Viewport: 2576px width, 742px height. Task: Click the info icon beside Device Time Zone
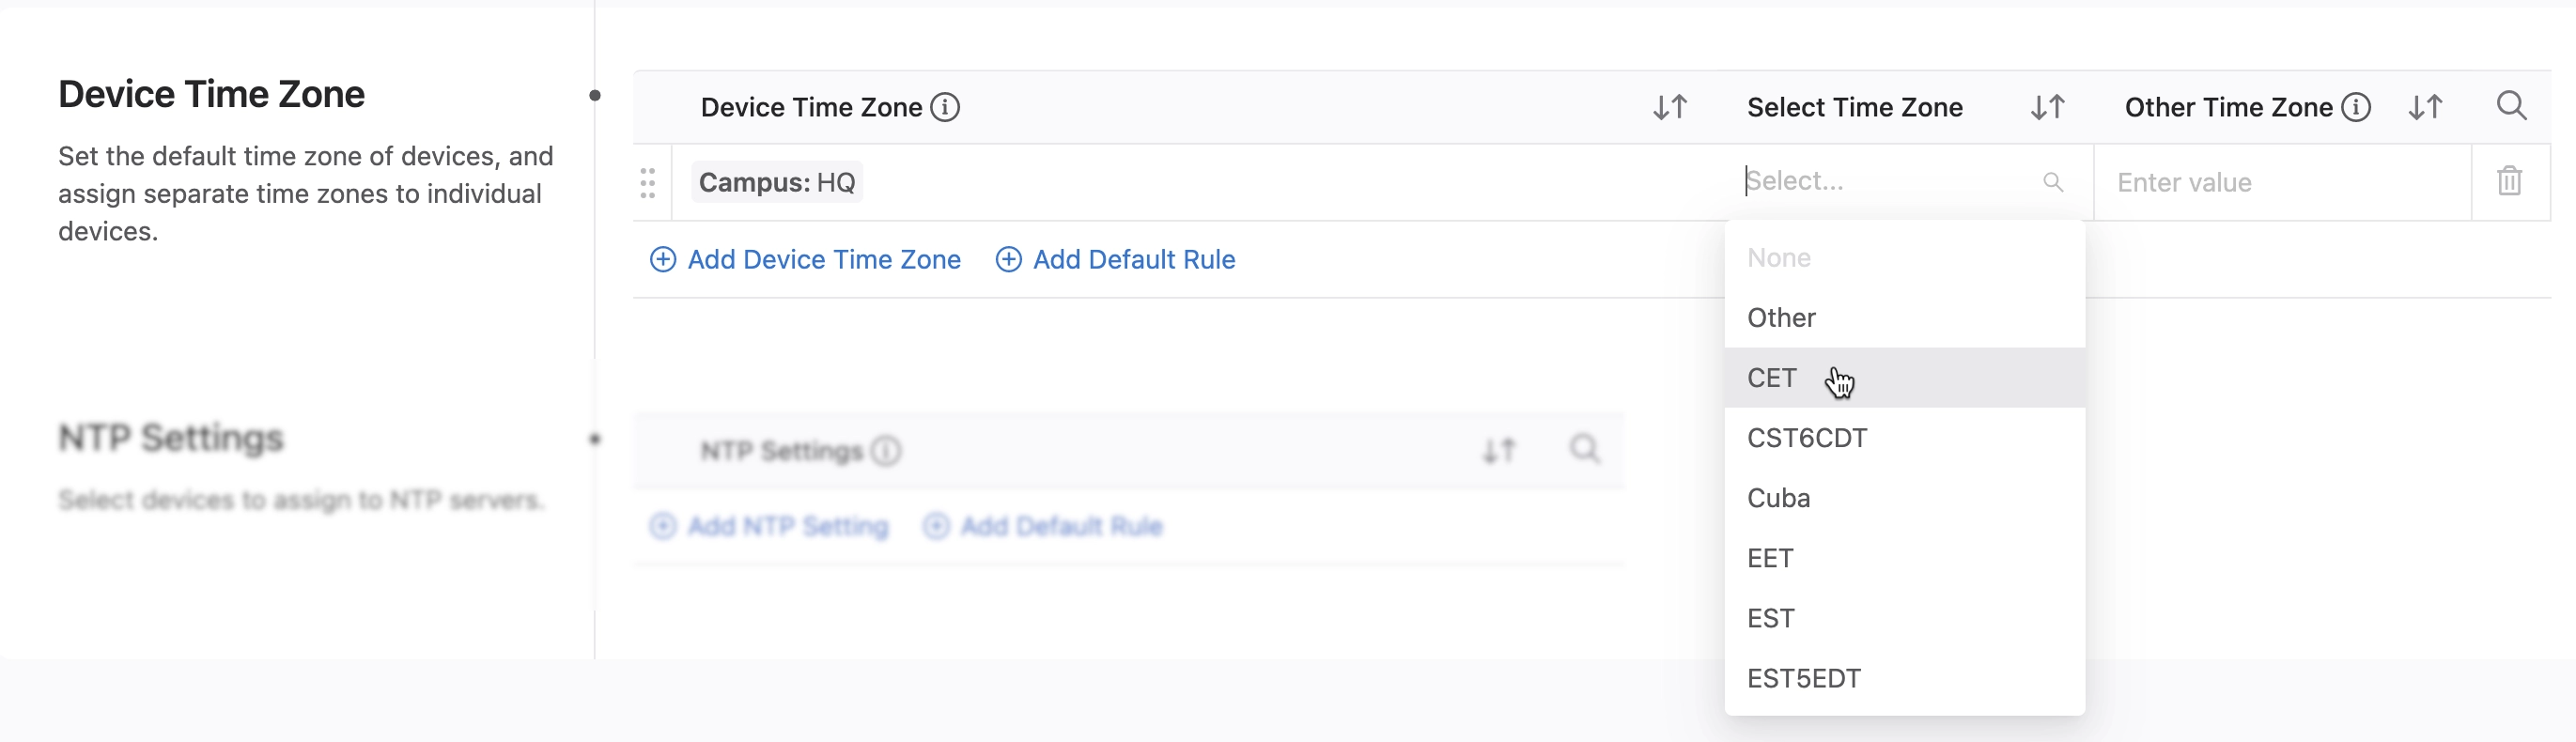pyautogui.click(x=944, y=107)
